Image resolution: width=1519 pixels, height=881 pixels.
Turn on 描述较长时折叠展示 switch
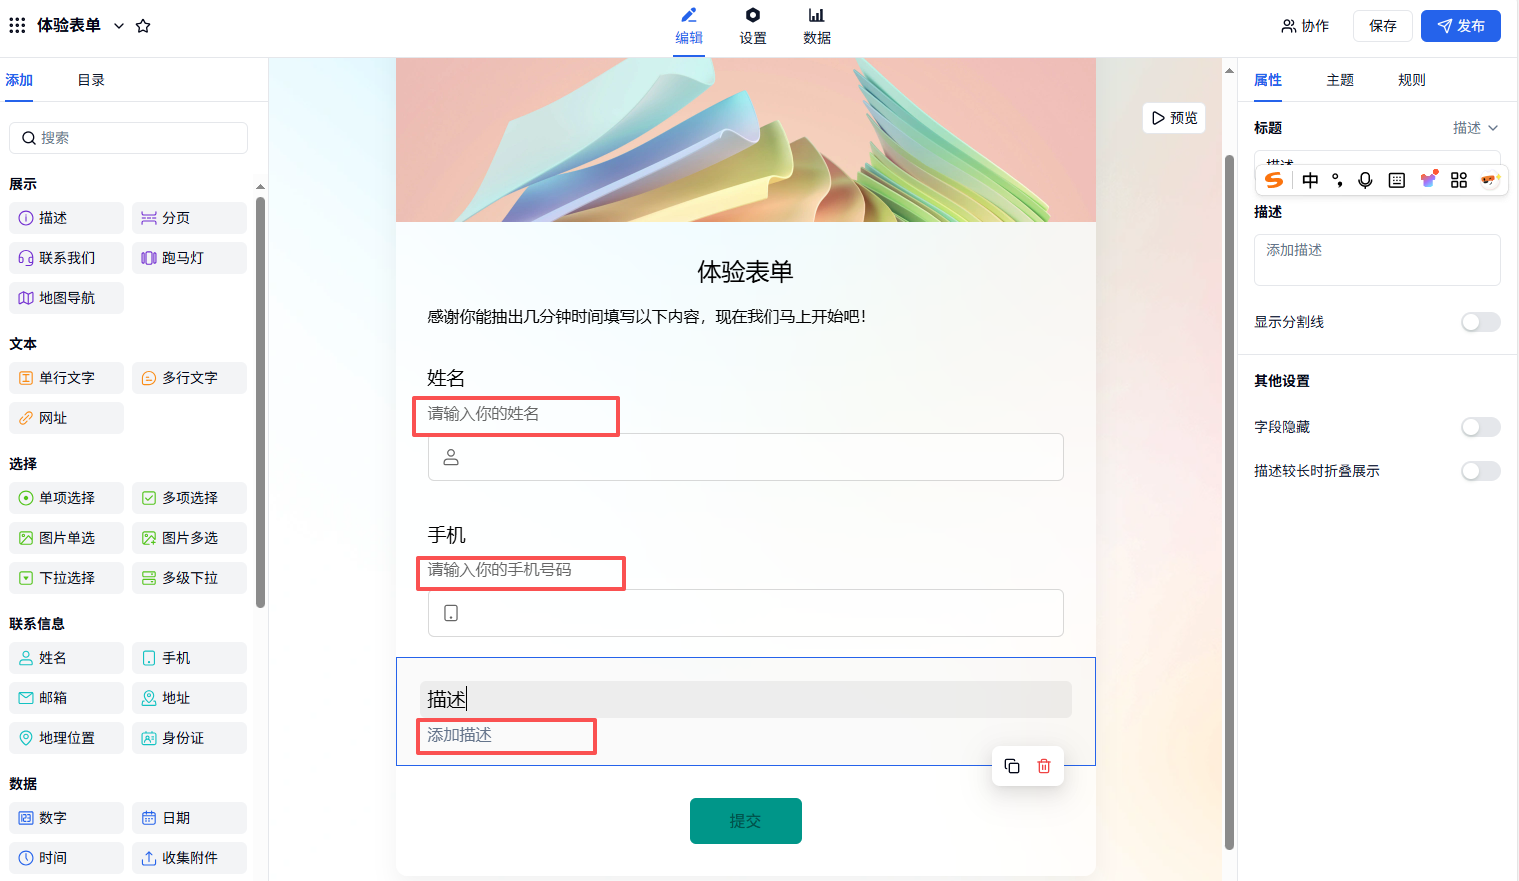(1480, 471)
